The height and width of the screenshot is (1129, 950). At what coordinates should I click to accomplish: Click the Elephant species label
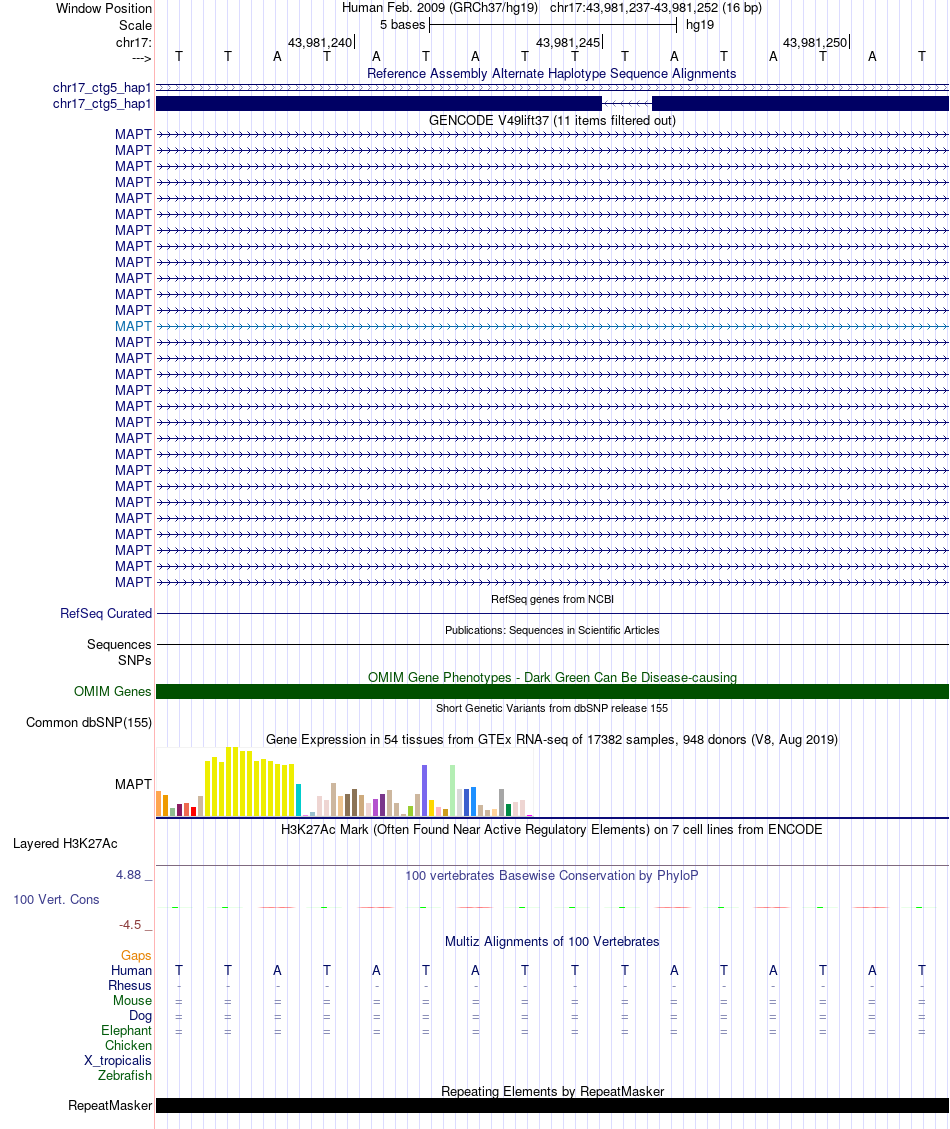pyautogui.click(x=127, y=1030)
